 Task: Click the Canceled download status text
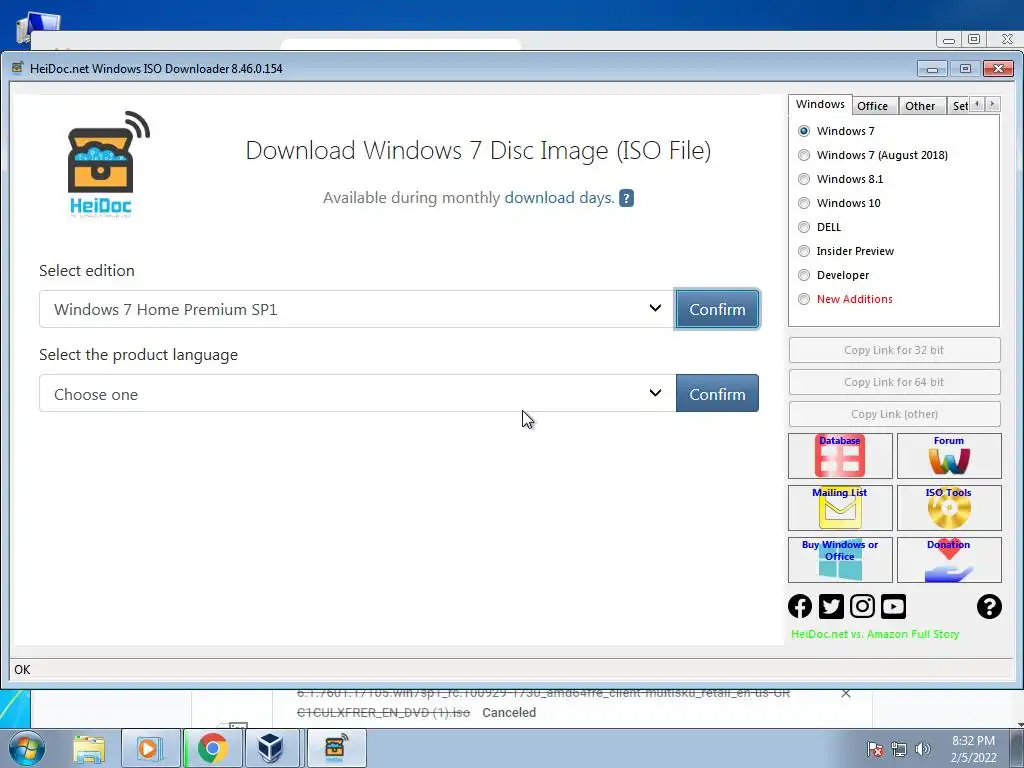click(509, 712)
